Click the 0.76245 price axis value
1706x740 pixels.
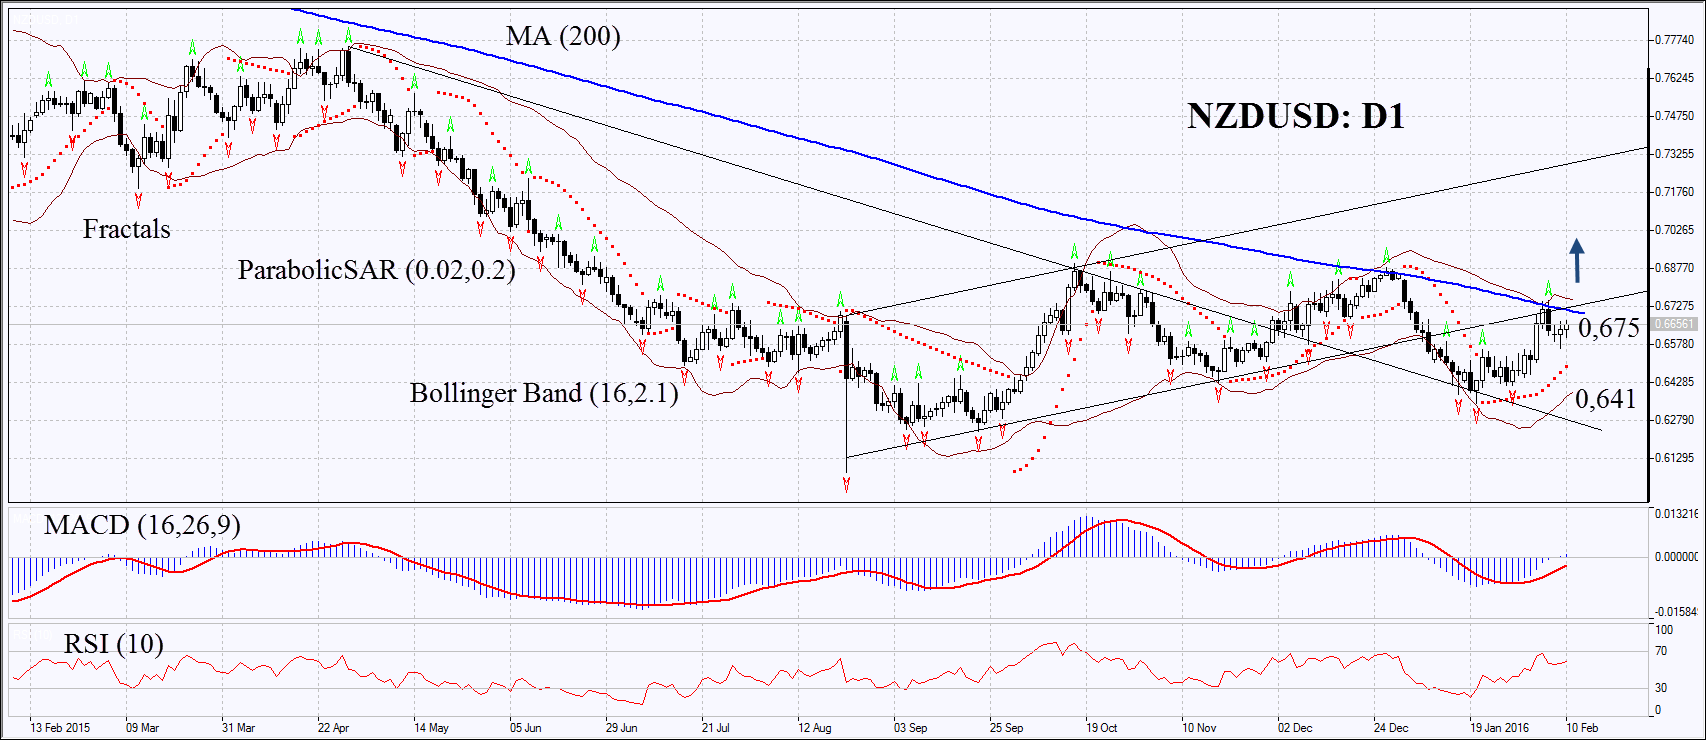click(x=1674, y=77)
